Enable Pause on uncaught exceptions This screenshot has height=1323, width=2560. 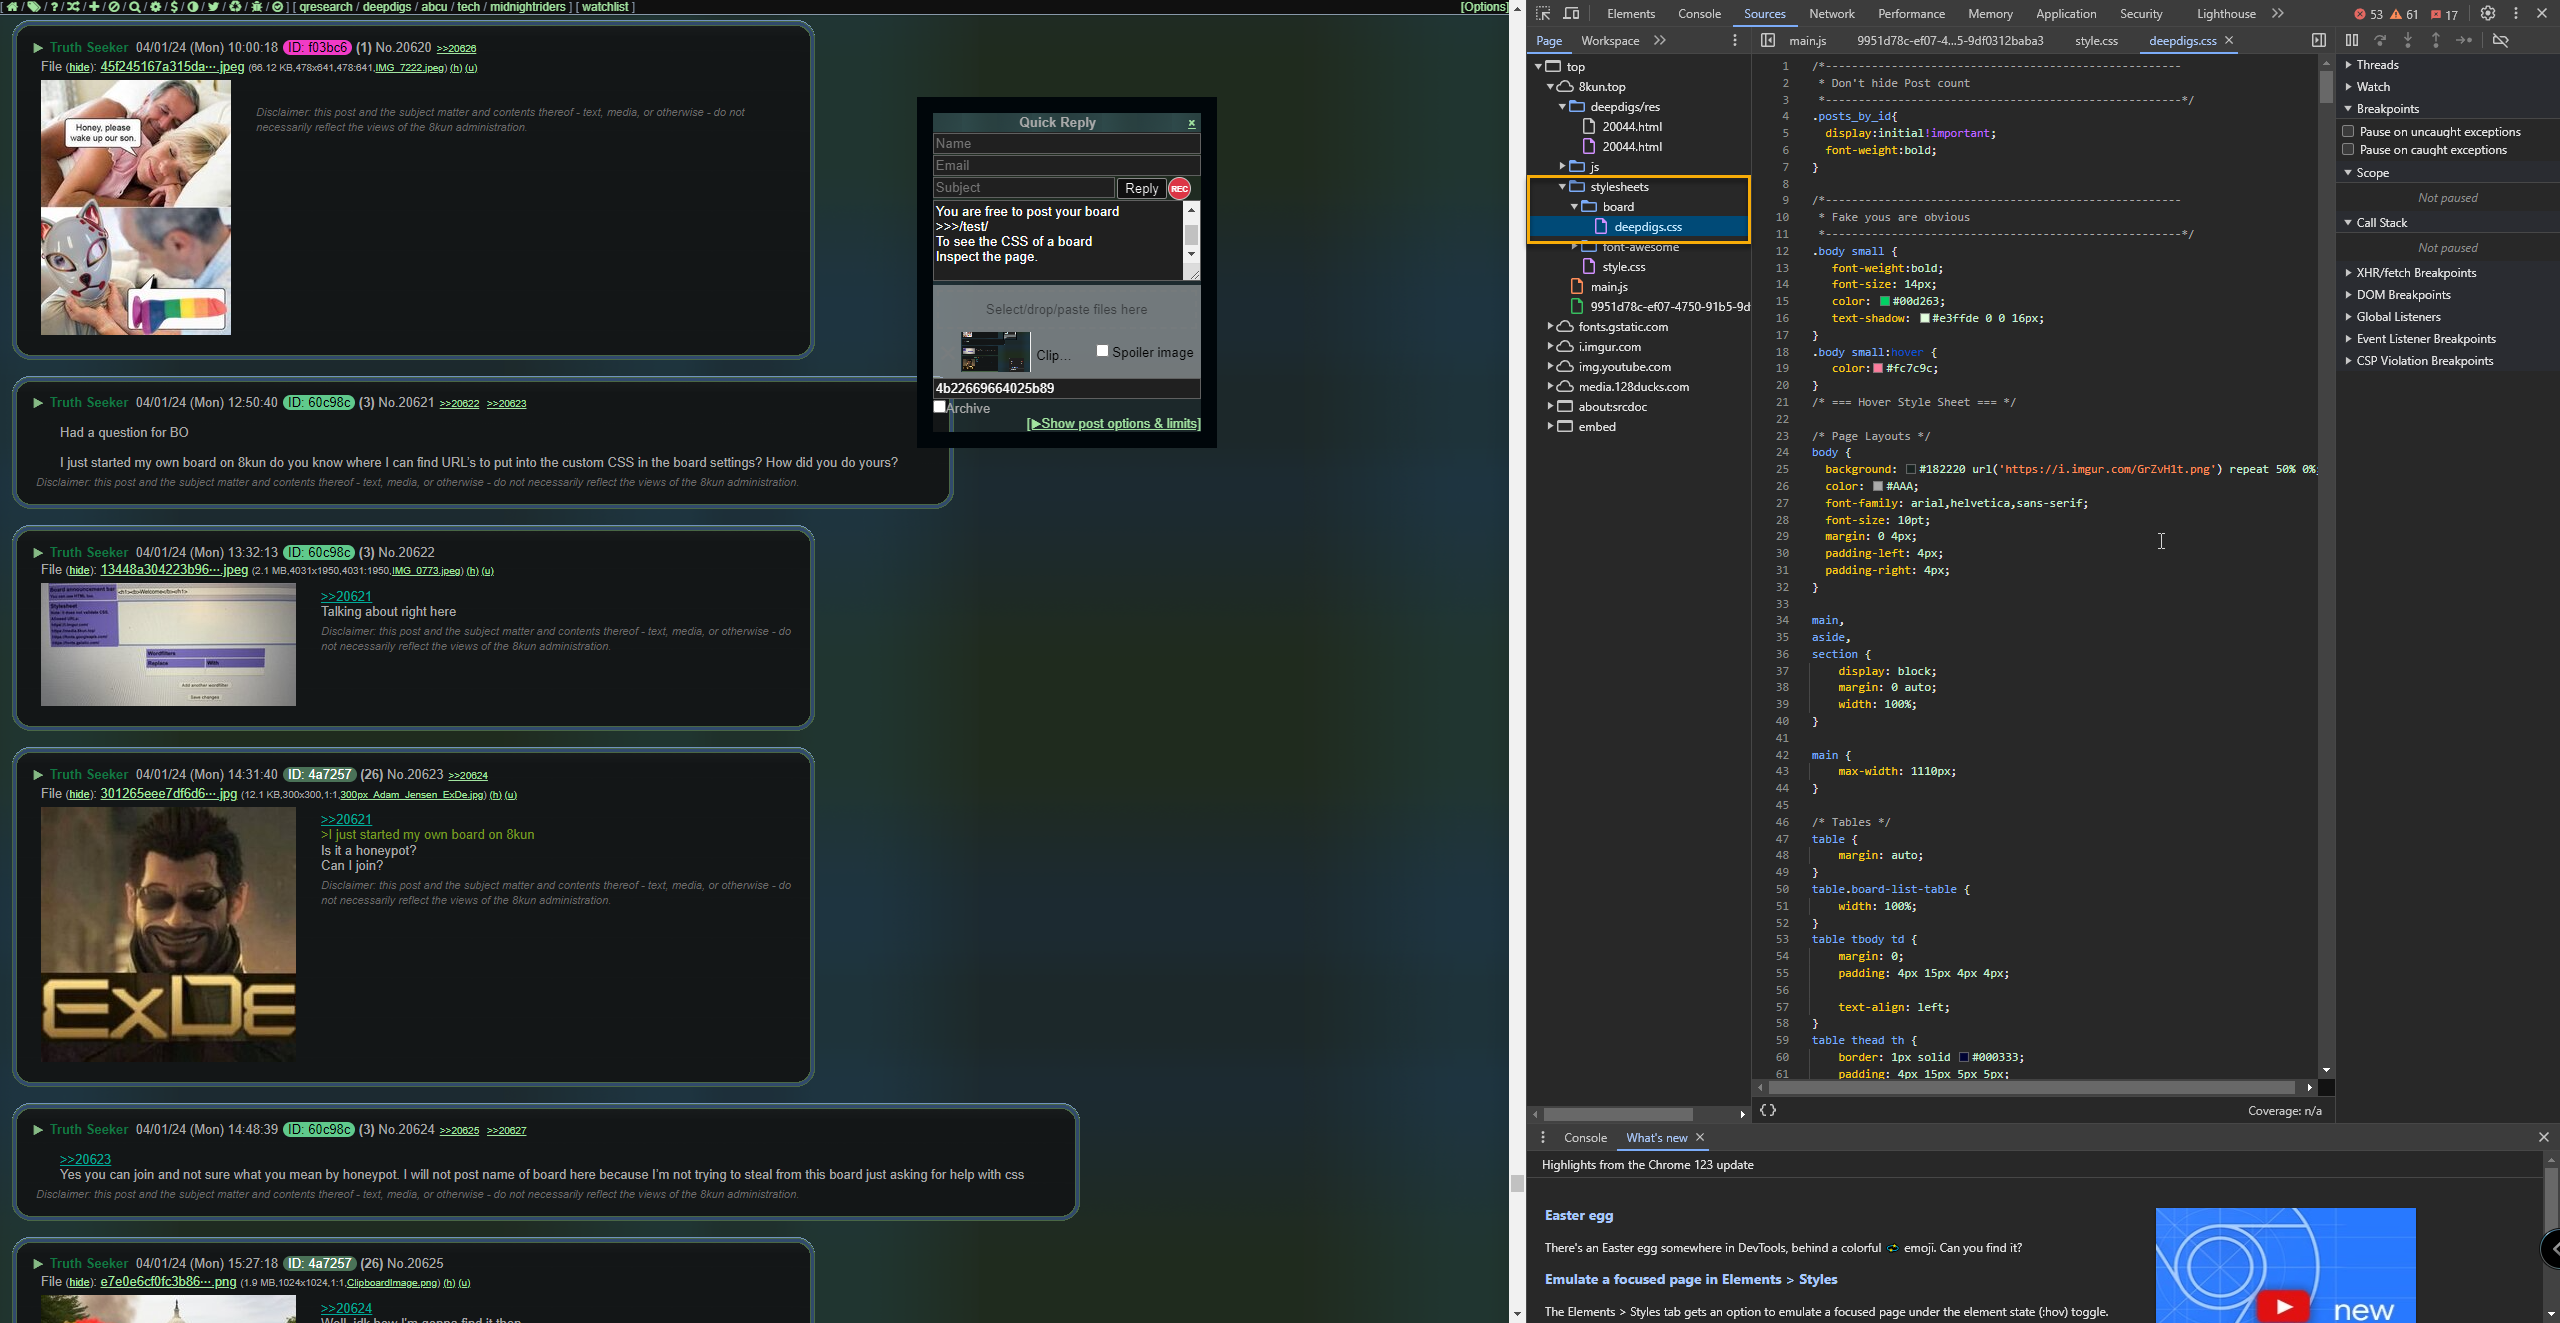coord(2348,131)
